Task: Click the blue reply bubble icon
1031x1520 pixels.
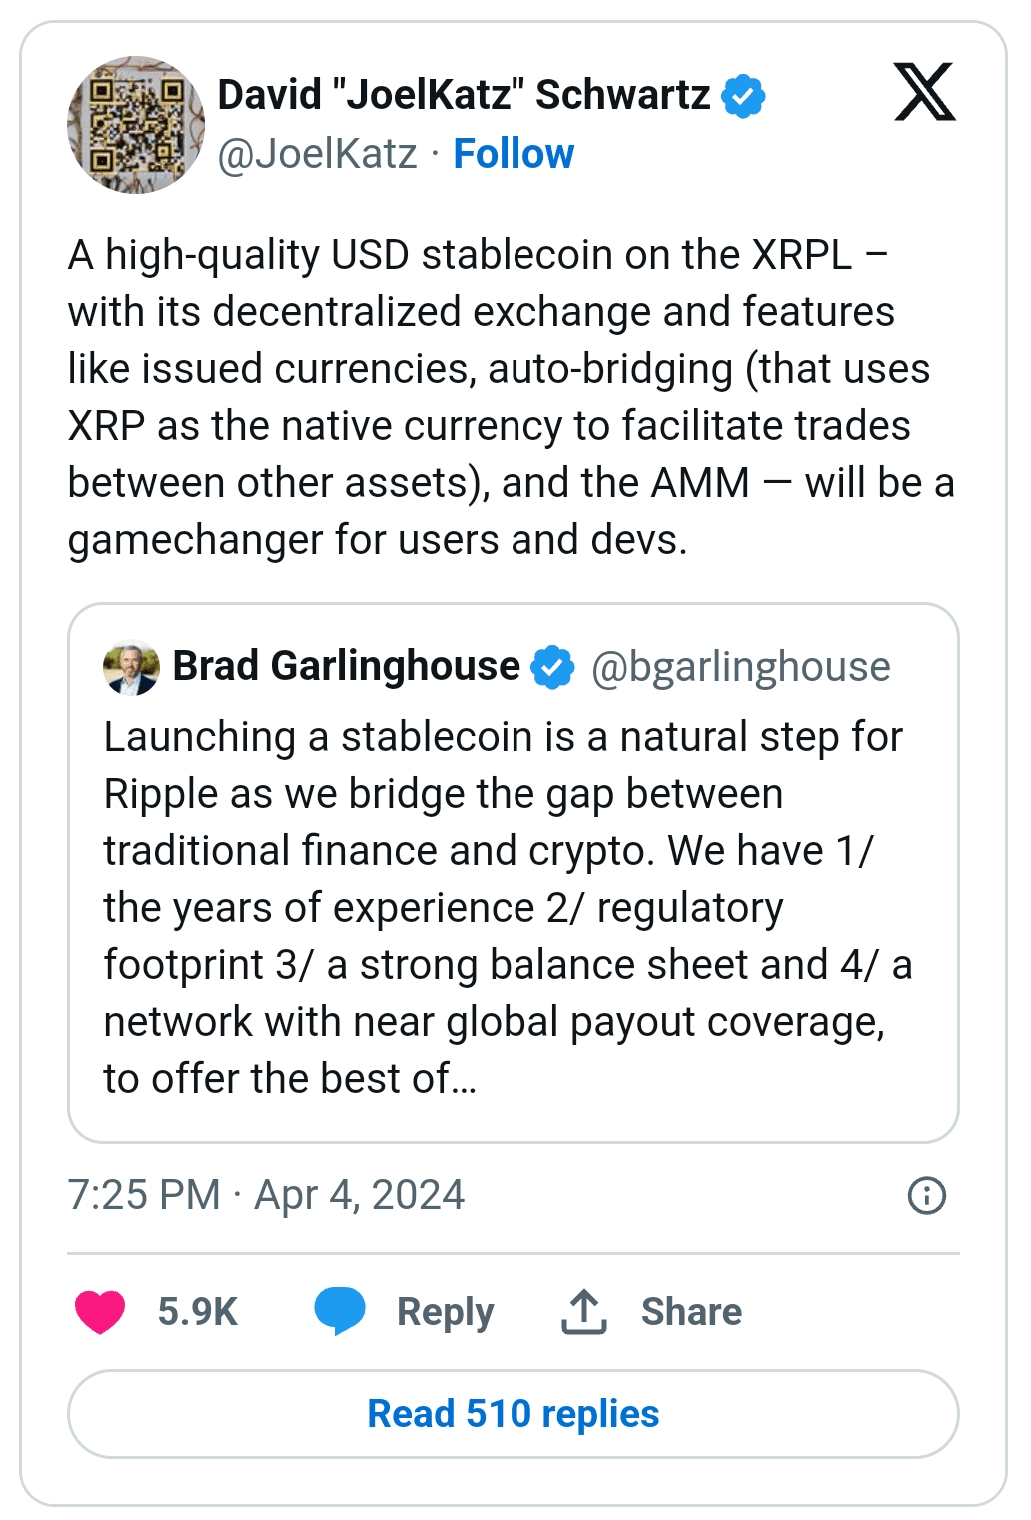Action: click(x=340, y=1311)
